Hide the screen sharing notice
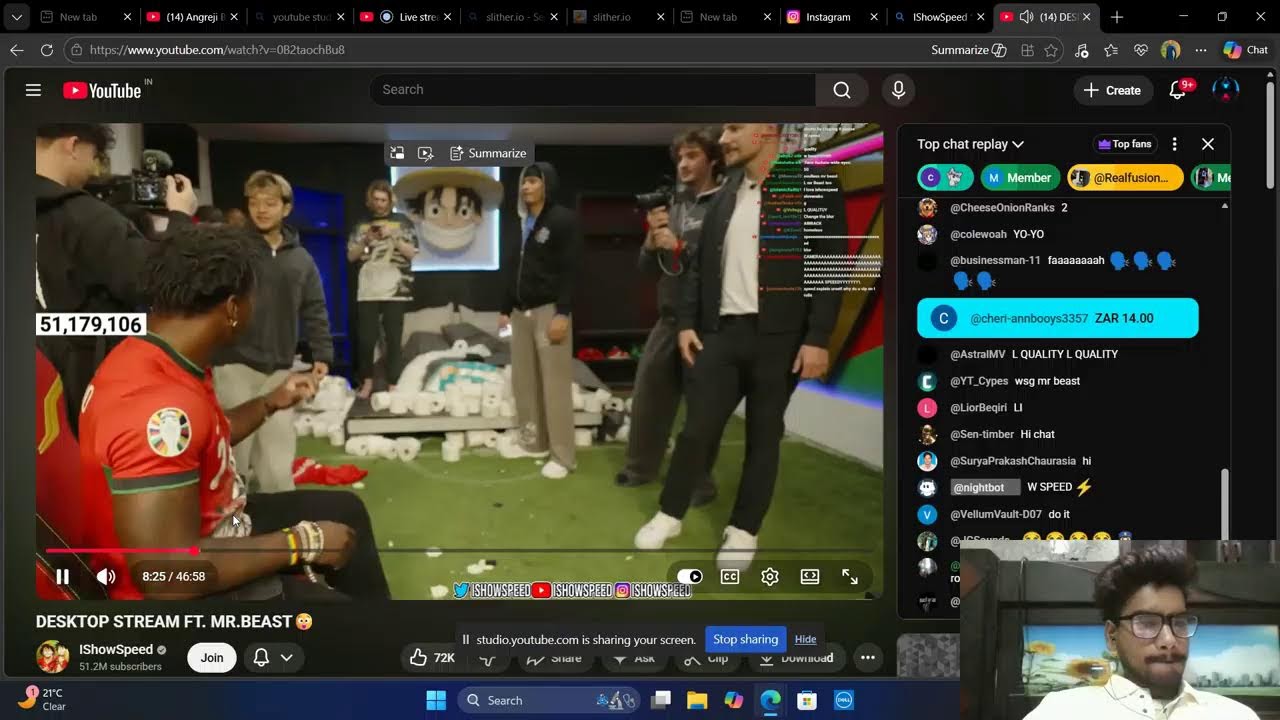 coord(805,640)
